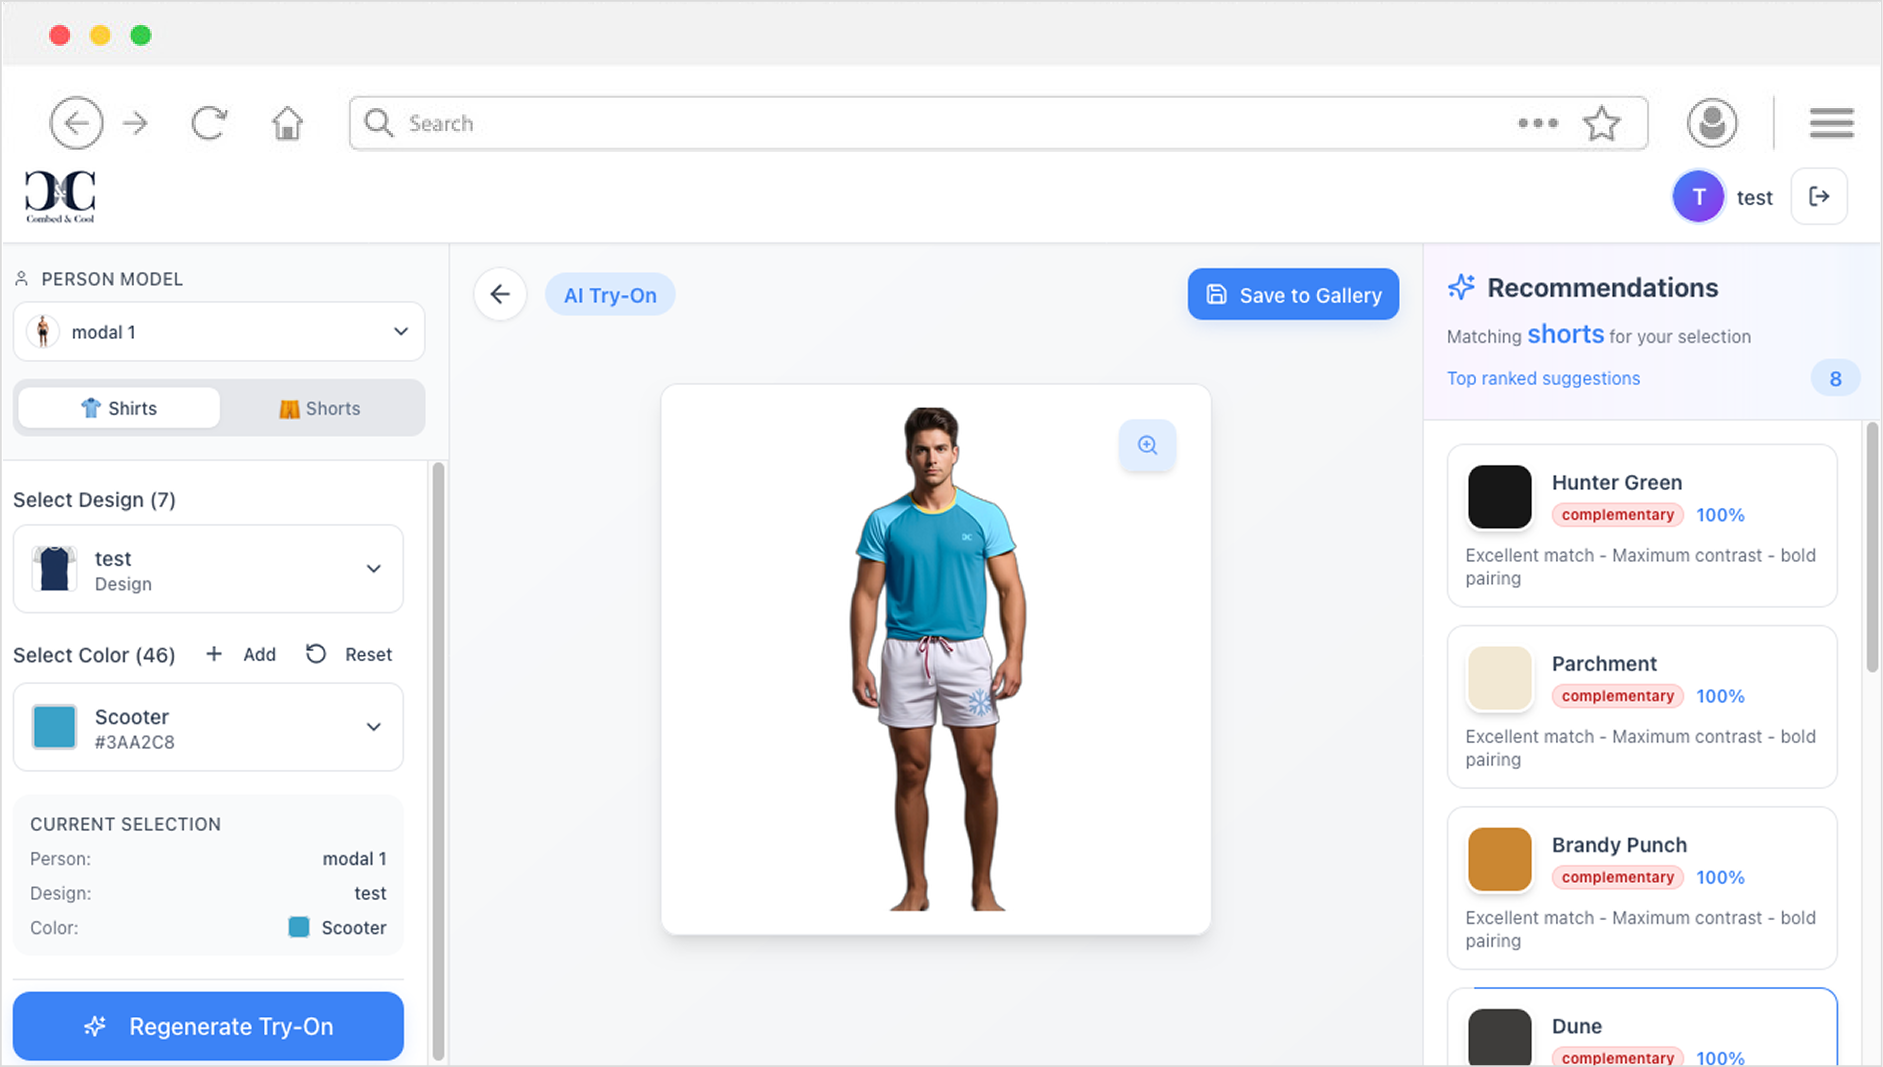
Task: Click the 100% score for Parchment
Action: 1720,696
